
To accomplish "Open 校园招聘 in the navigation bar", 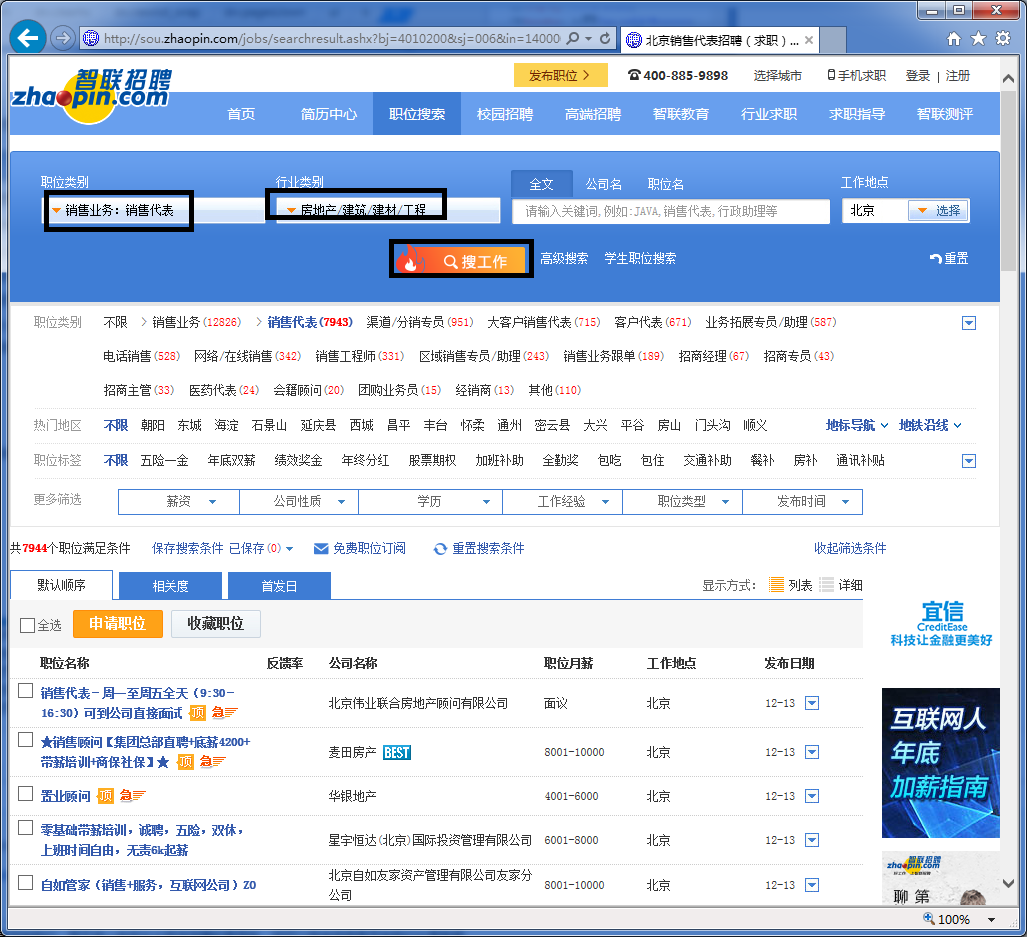I will 504,114.
